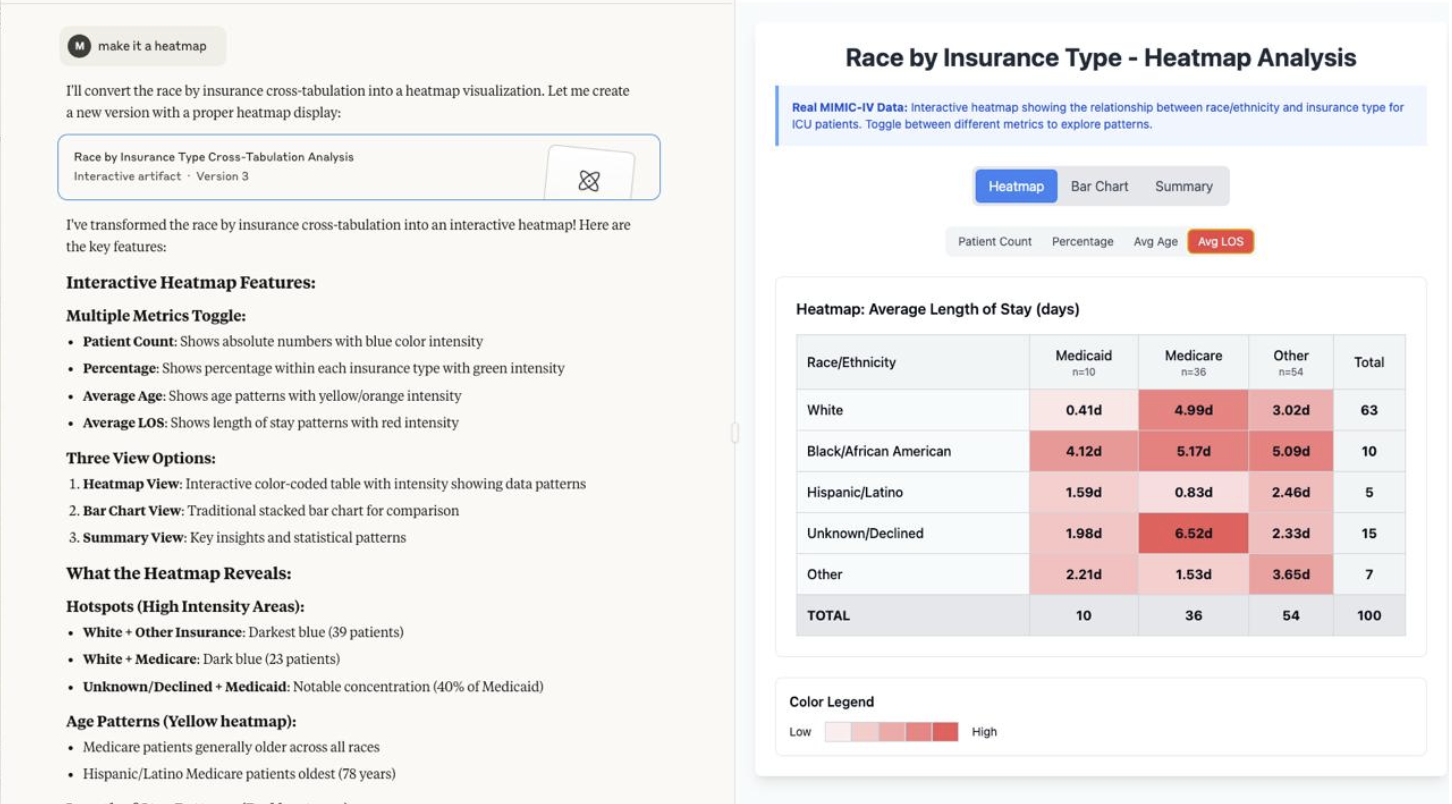Image resolution: width=1452 pixels, height=804 pixels.
Task: Click the artifact preview icon on the Version 3 card
Action: 588,180
